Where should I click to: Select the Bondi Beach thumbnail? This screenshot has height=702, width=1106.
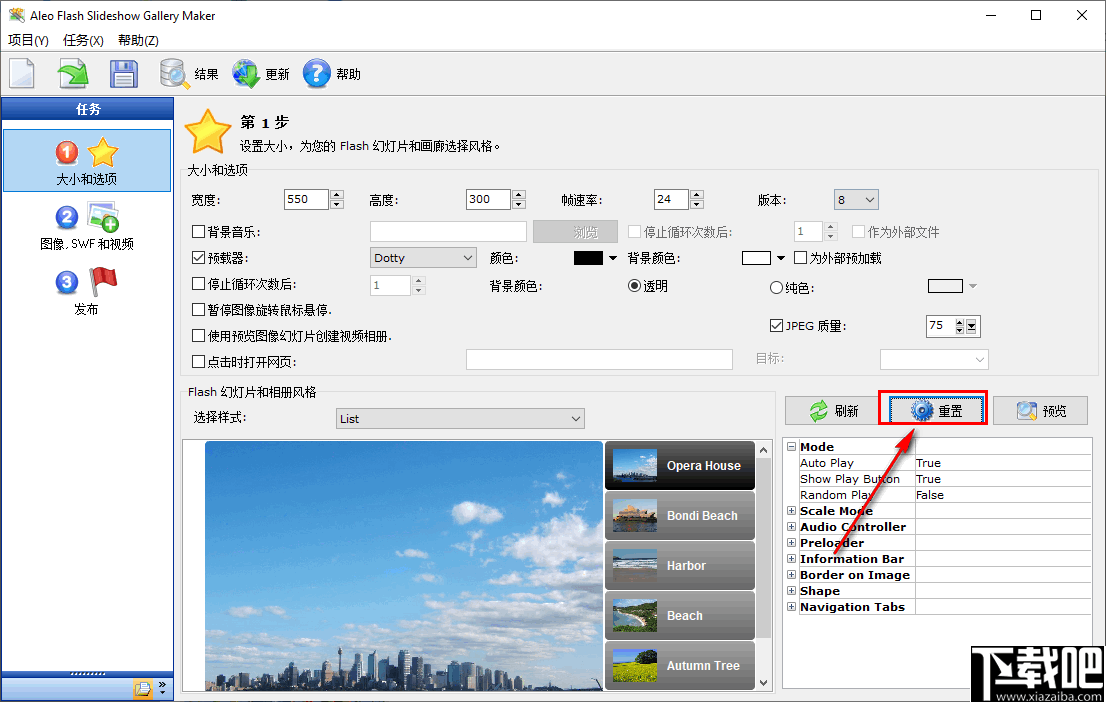click(x=680, y=516)
